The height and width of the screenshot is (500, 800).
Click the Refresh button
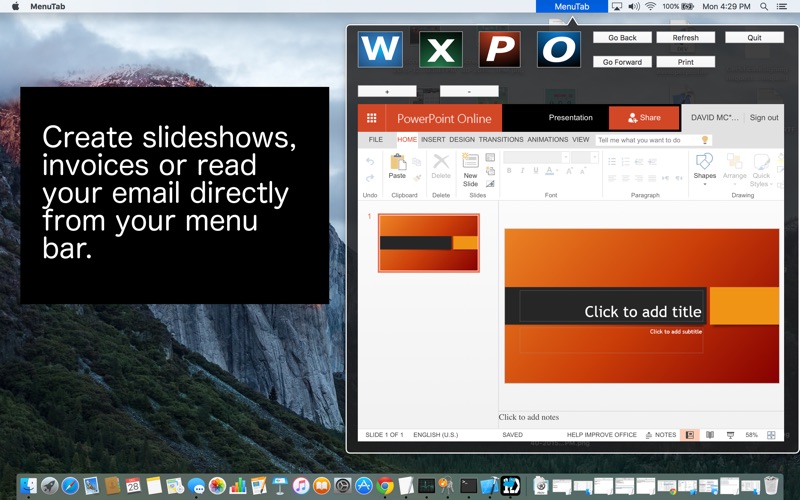pyautogui.click(x=685, y=37)
